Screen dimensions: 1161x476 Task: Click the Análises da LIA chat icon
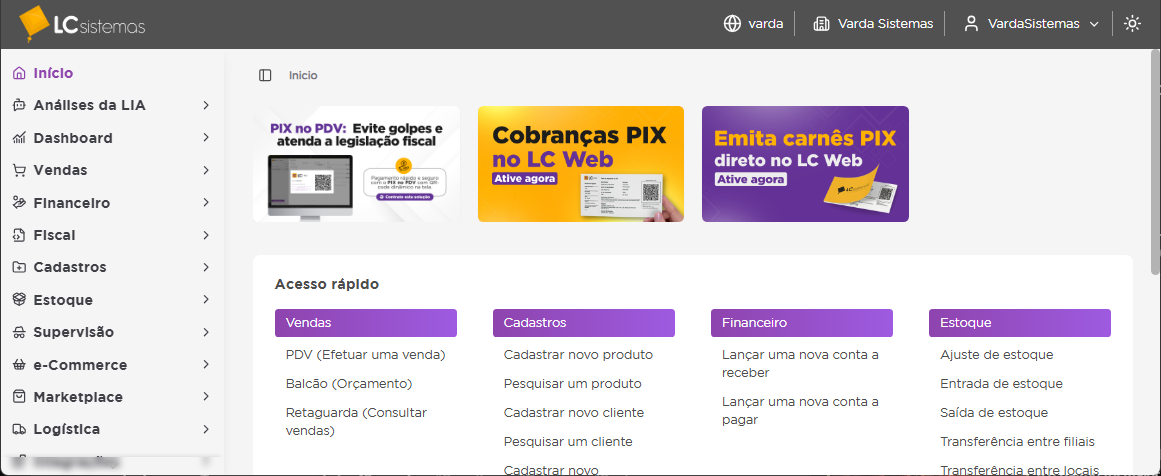[19, 105]
